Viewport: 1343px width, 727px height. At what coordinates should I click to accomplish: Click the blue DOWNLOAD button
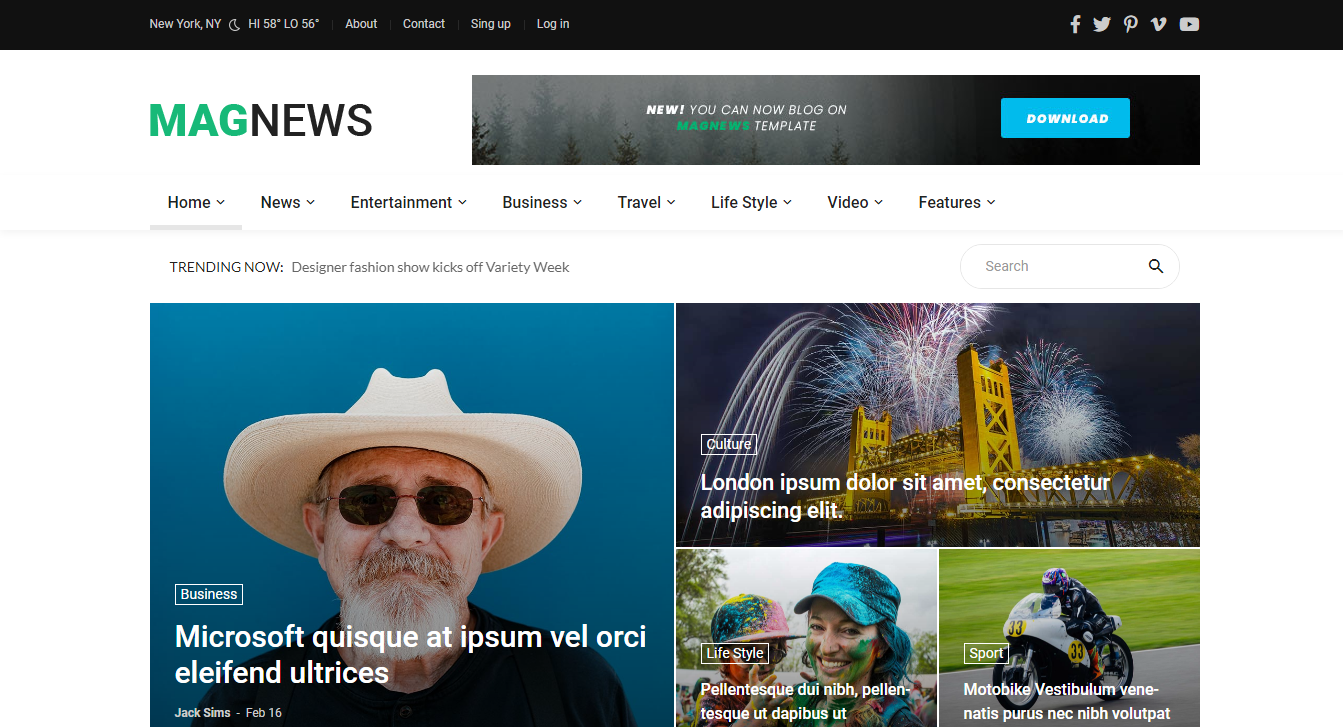pyautogui.click(x=1065, y=118)
